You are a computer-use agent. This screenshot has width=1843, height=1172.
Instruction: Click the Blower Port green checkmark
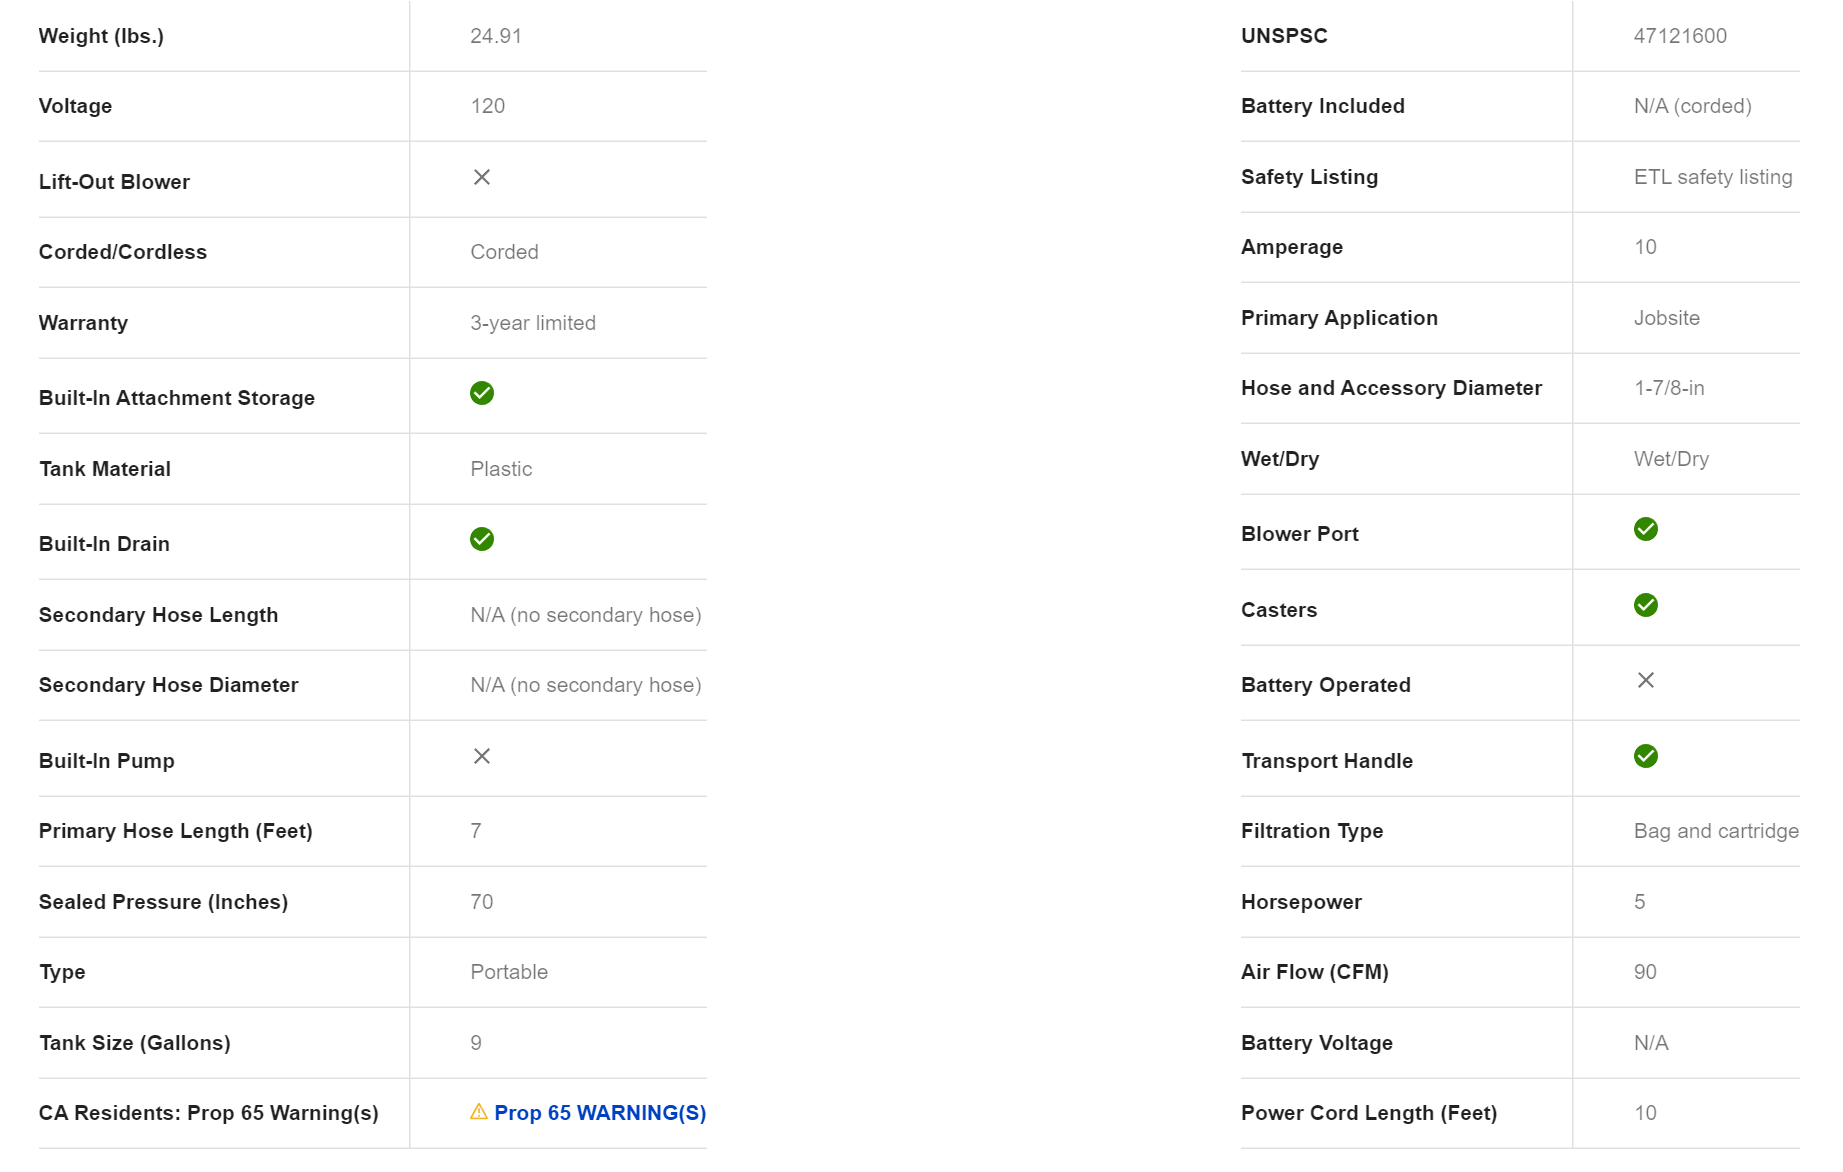click(x=1646, y=529)
